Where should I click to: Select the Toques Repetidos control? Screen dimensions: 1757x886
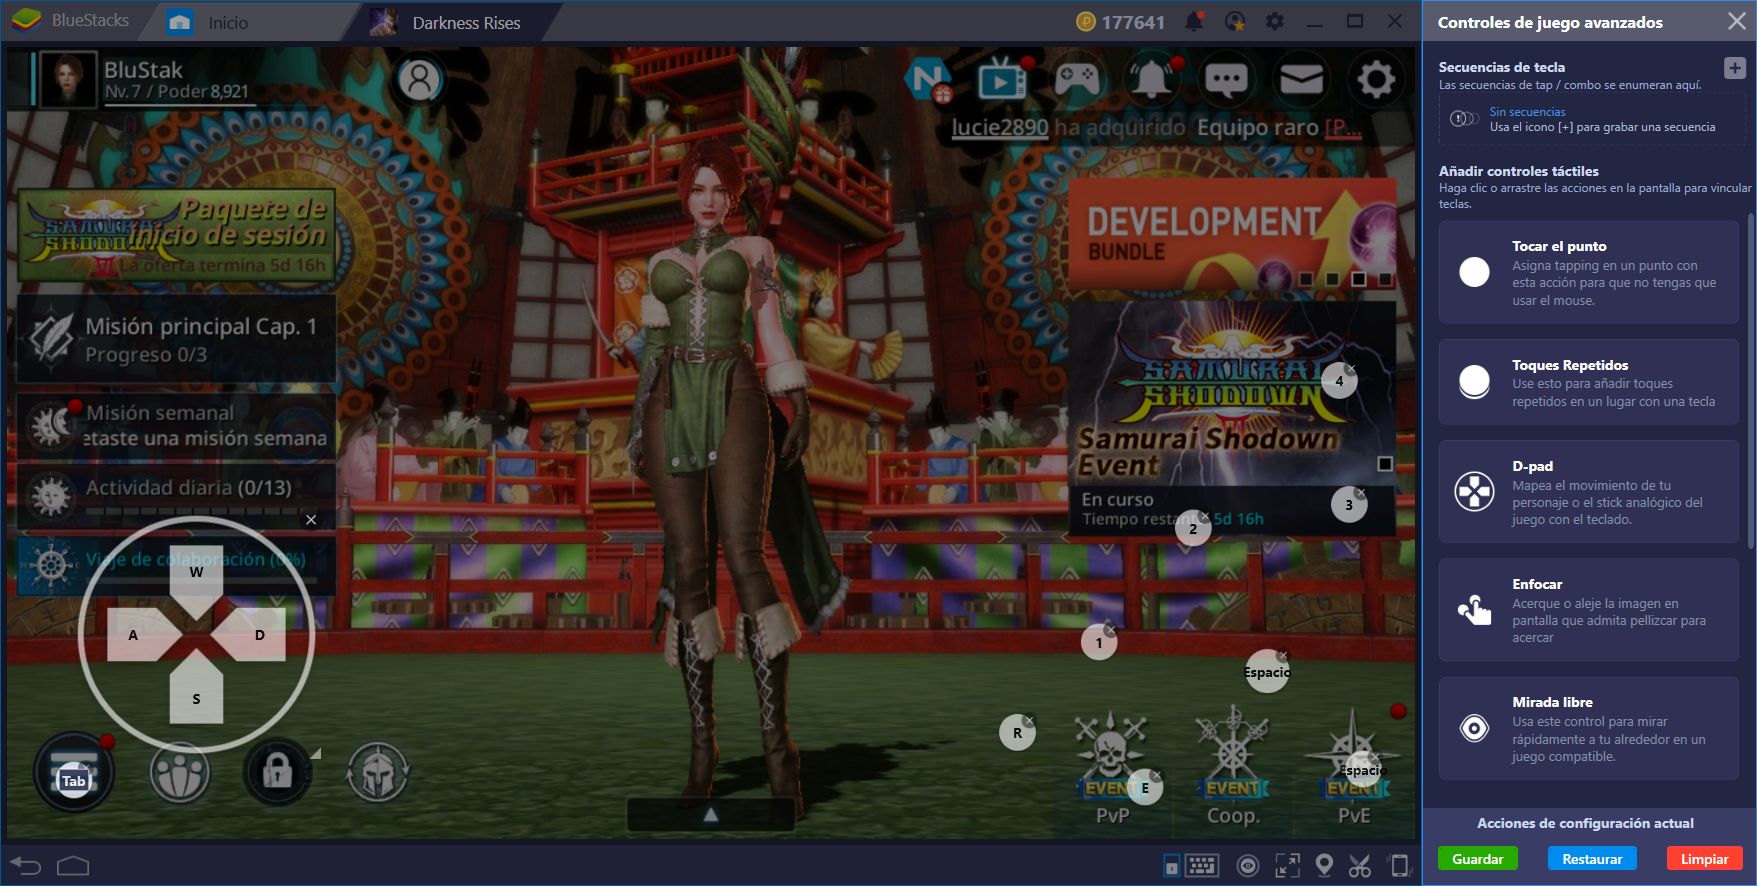(1588, 382)
